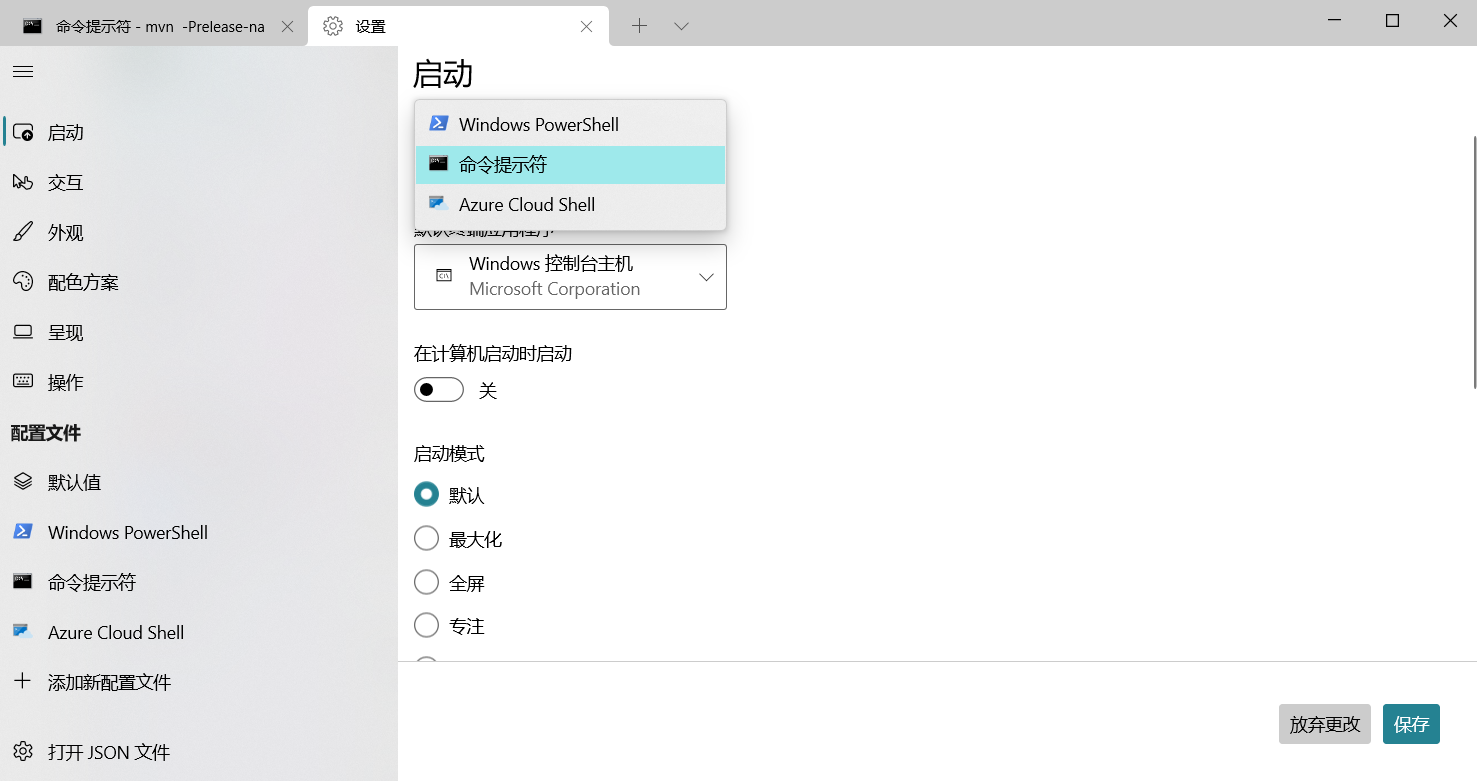Select the 最大化 launch mode radio button
Image resolution: width=1477 pixels, height=781 pixels.
[426, 538]
